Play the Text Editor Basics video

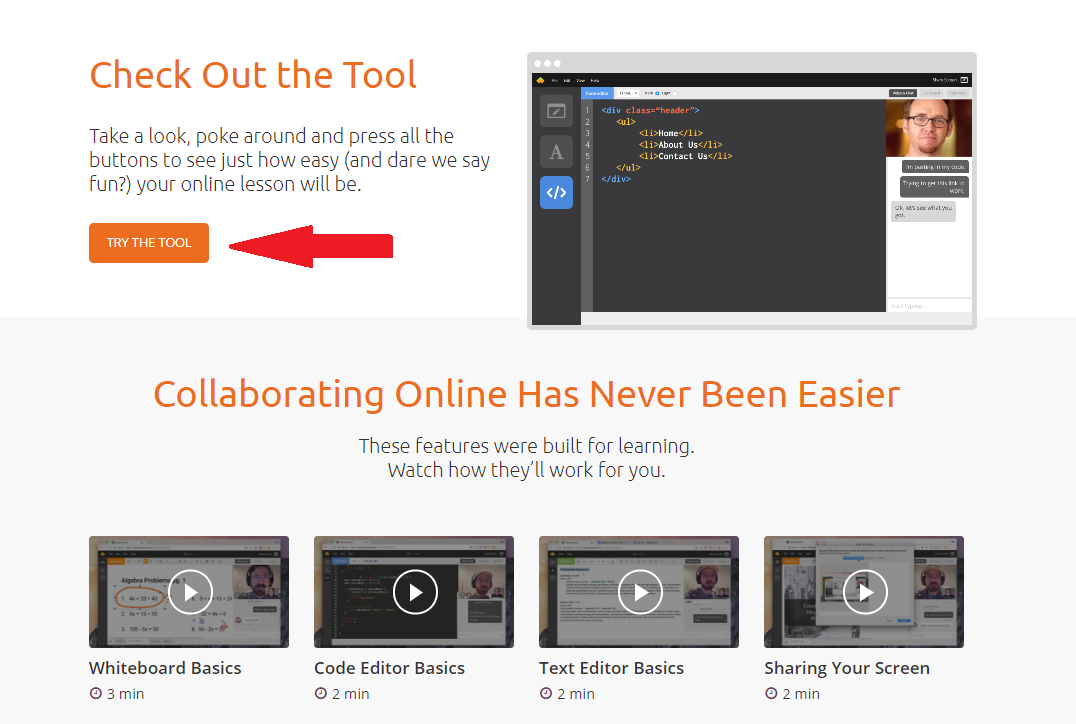(639, 592)
